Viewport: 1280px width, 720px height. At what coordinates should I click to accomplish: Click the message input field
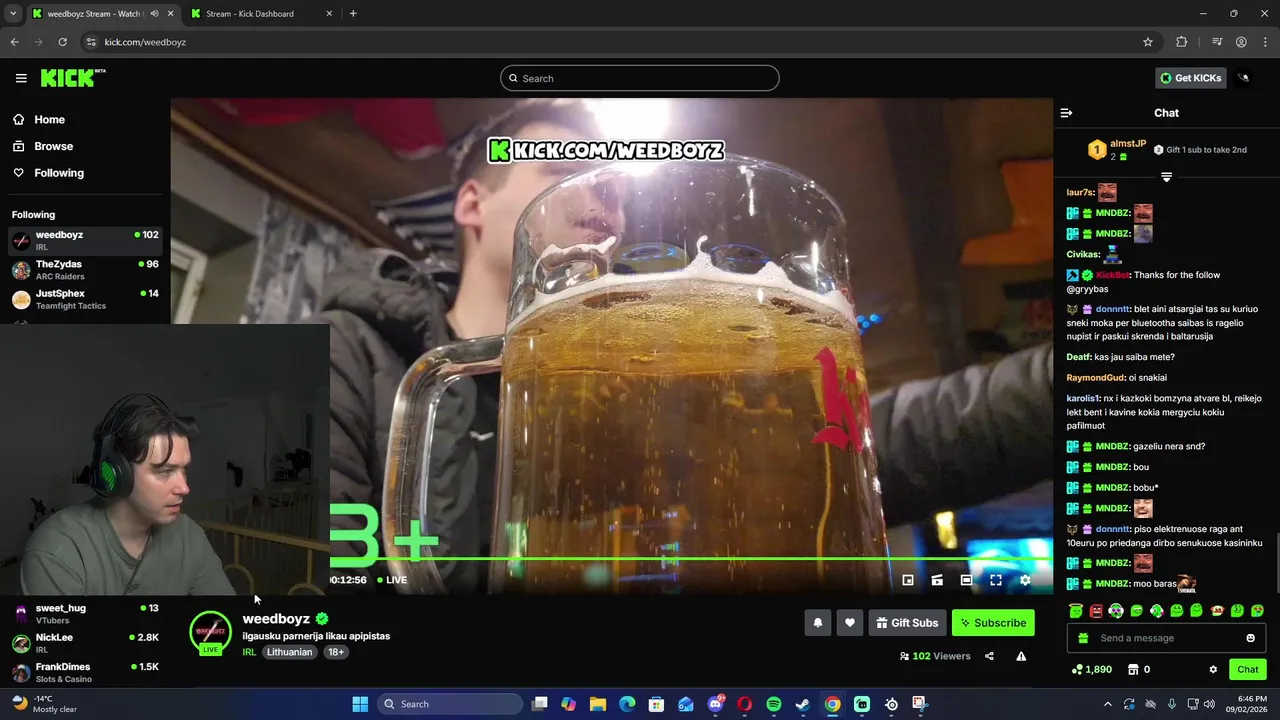click(x=1166, y=638)
